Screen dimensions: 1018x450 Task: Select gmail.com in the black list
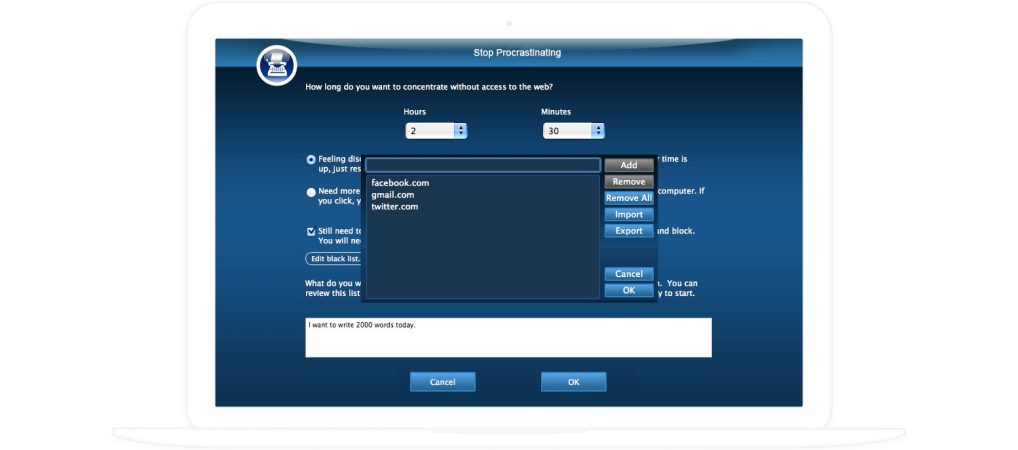tap(393, 195)
